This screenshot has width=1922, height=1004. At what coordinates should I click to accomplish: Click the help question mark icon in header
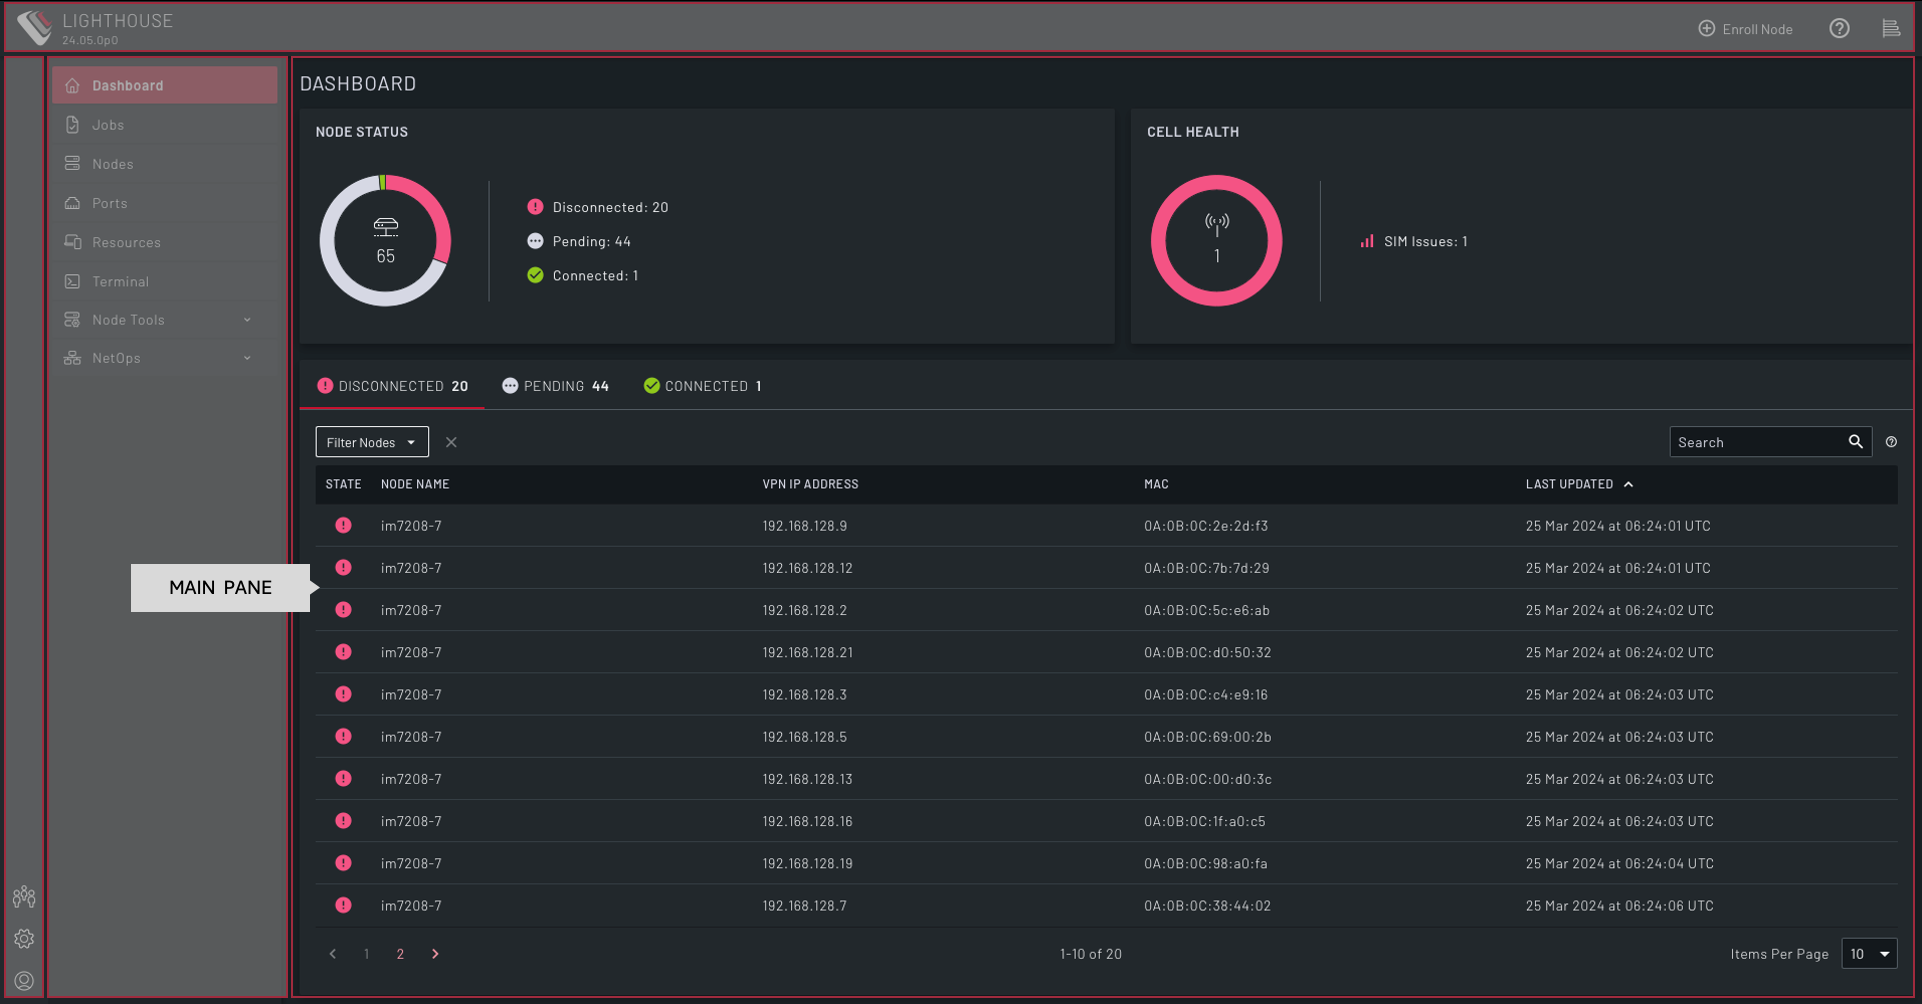(1839, 29)
